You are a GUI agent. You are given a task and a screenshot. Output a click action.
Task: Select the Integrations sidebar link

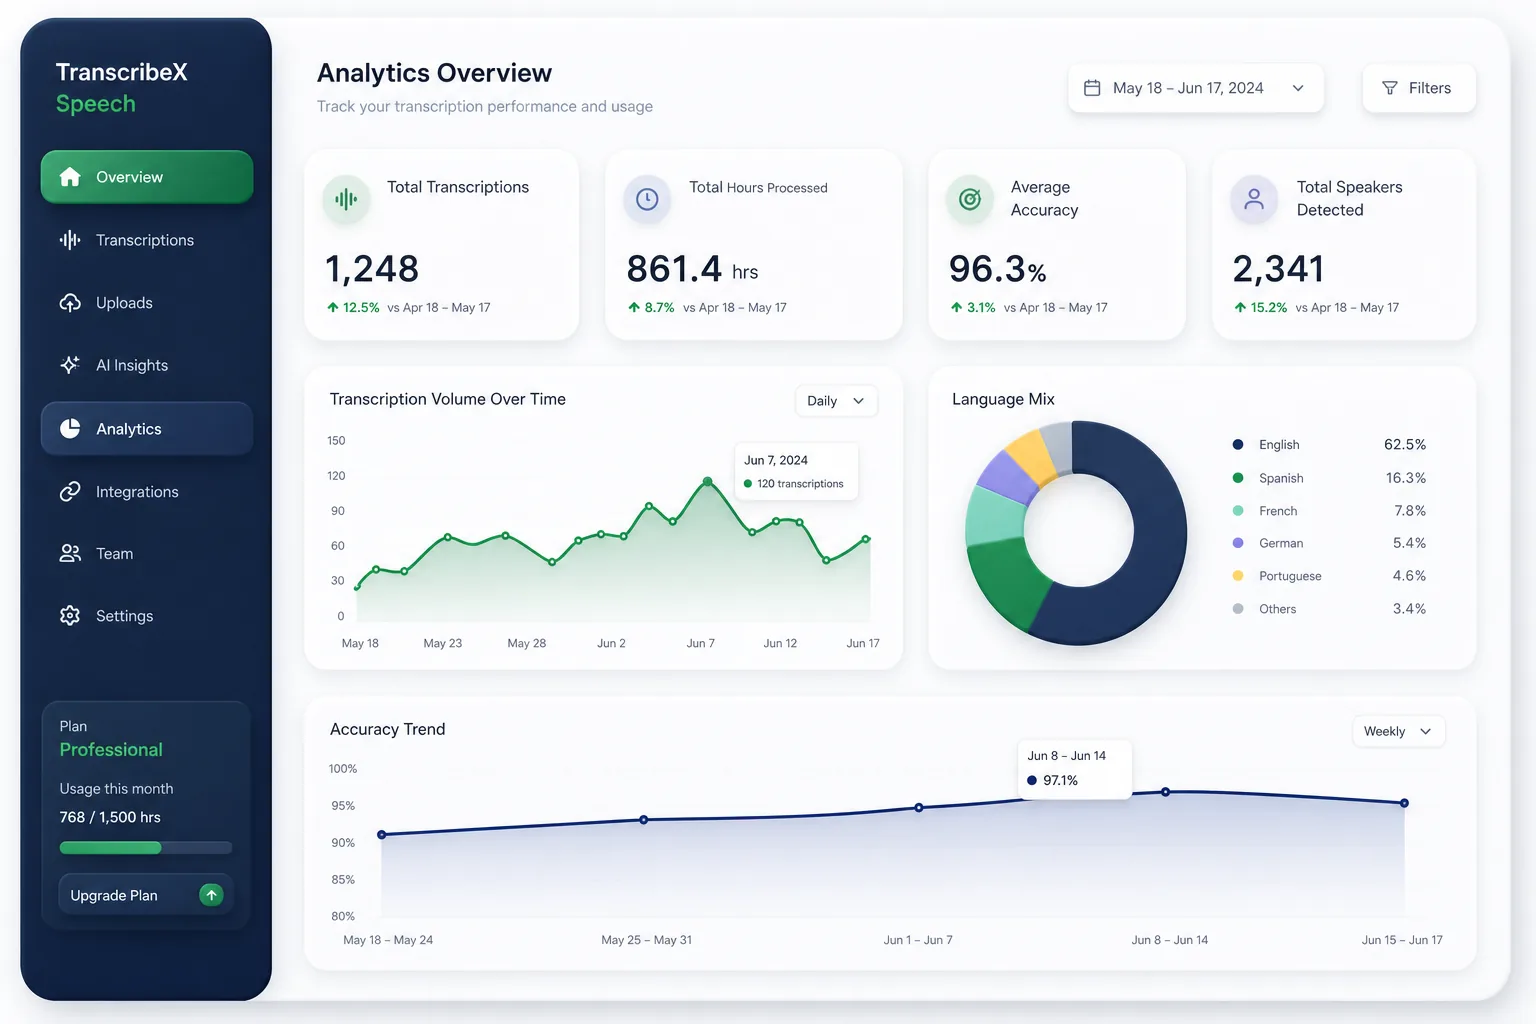147,491
